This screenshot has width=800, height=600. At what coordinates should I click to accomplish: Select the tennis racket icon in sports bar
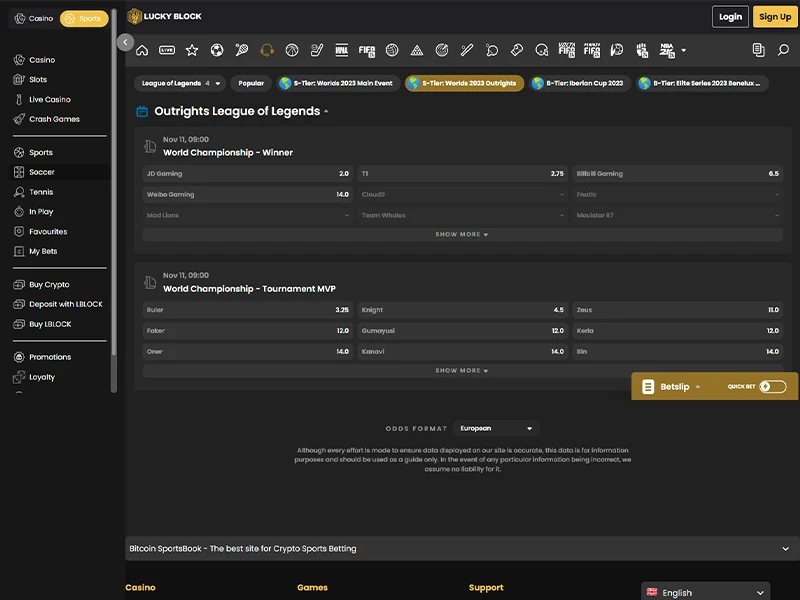pos(242,50)
